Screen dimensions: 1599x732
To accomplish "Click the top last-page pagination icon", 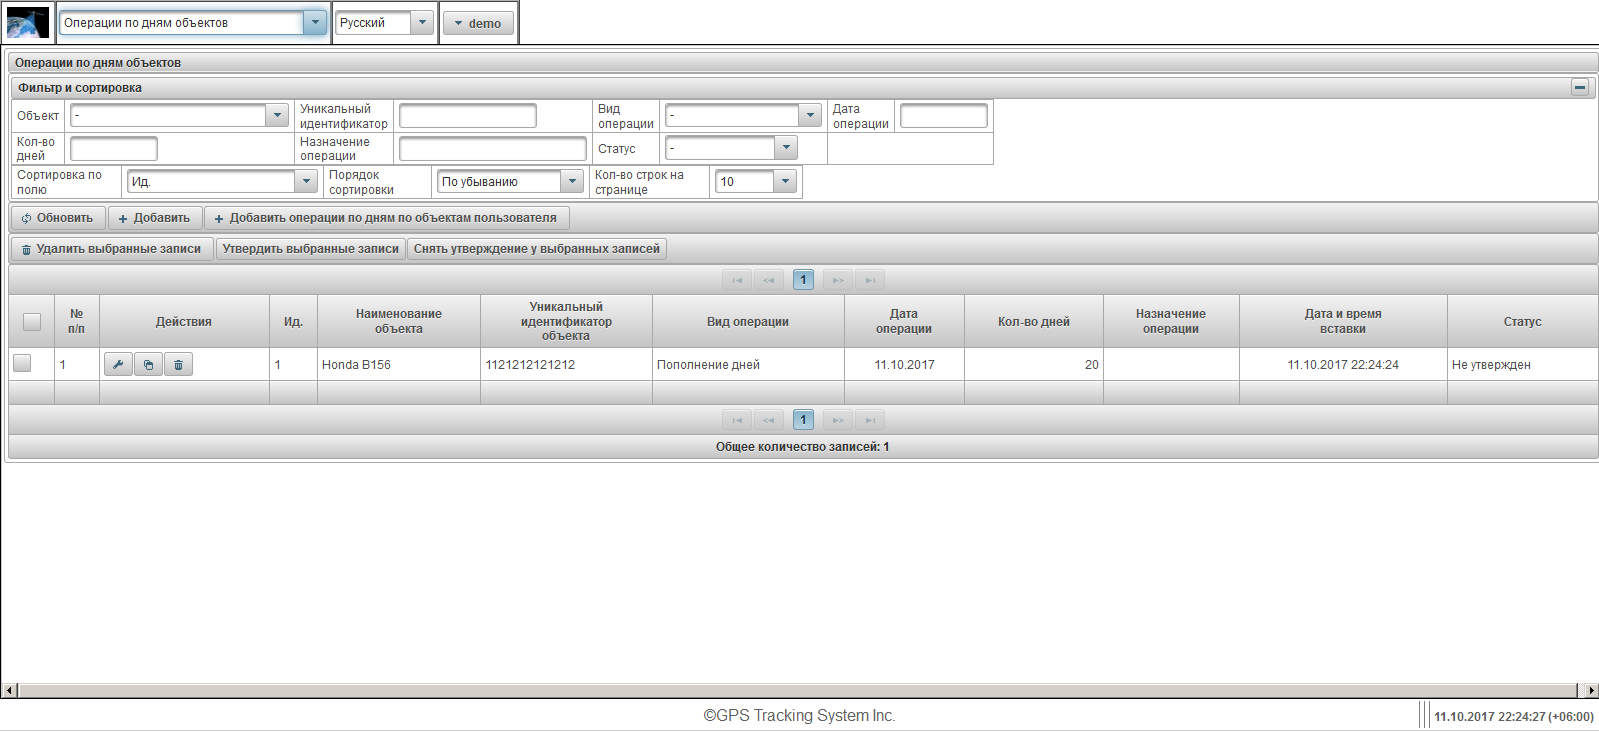I will coord(870,280).
